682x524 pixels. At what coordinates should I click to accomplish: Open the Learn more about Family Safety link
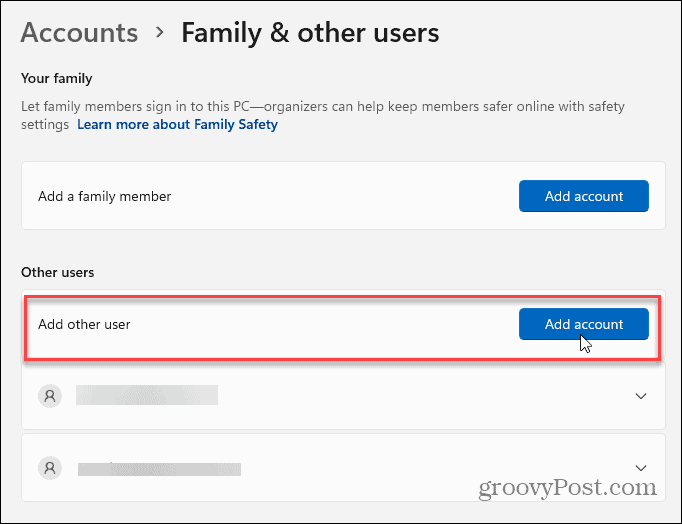point(177,125)
